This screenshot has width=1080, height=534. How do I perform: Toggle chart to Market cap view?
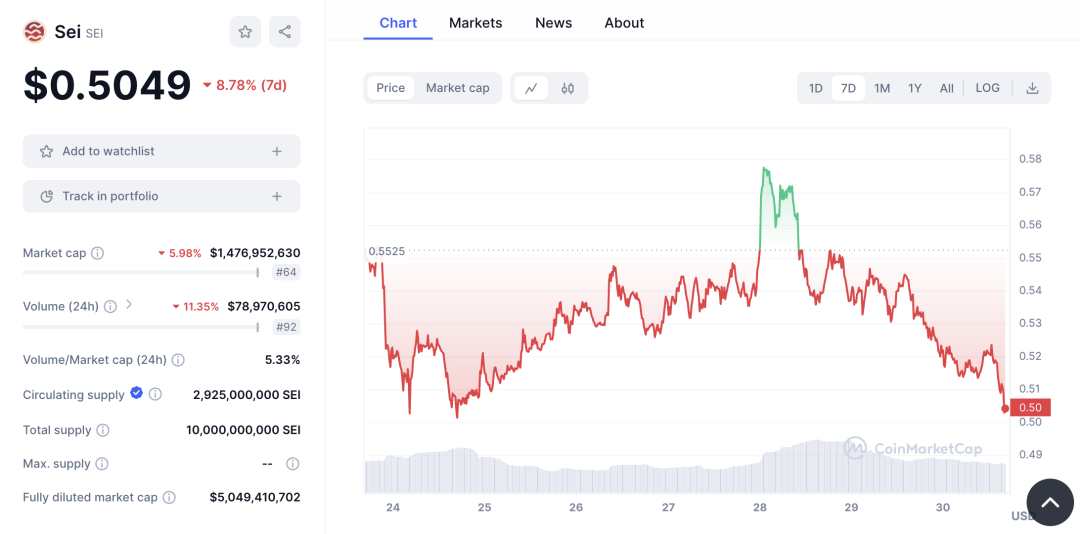(457, 88)
